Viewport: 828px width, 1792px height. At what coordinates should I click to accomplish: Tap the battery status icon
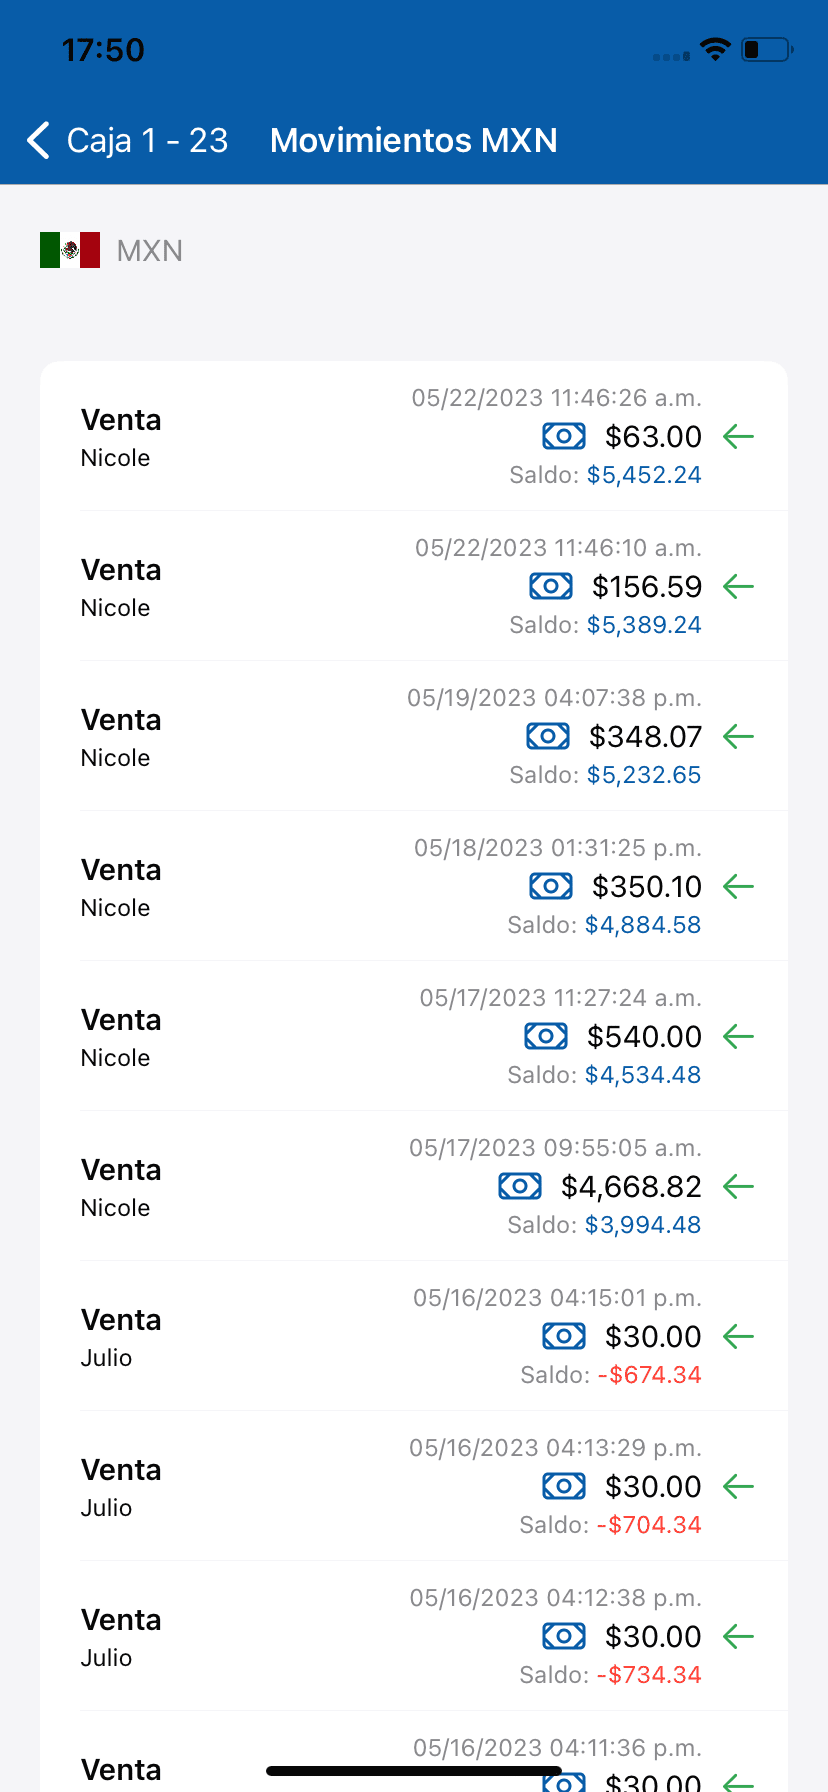[x=766, y=49]
